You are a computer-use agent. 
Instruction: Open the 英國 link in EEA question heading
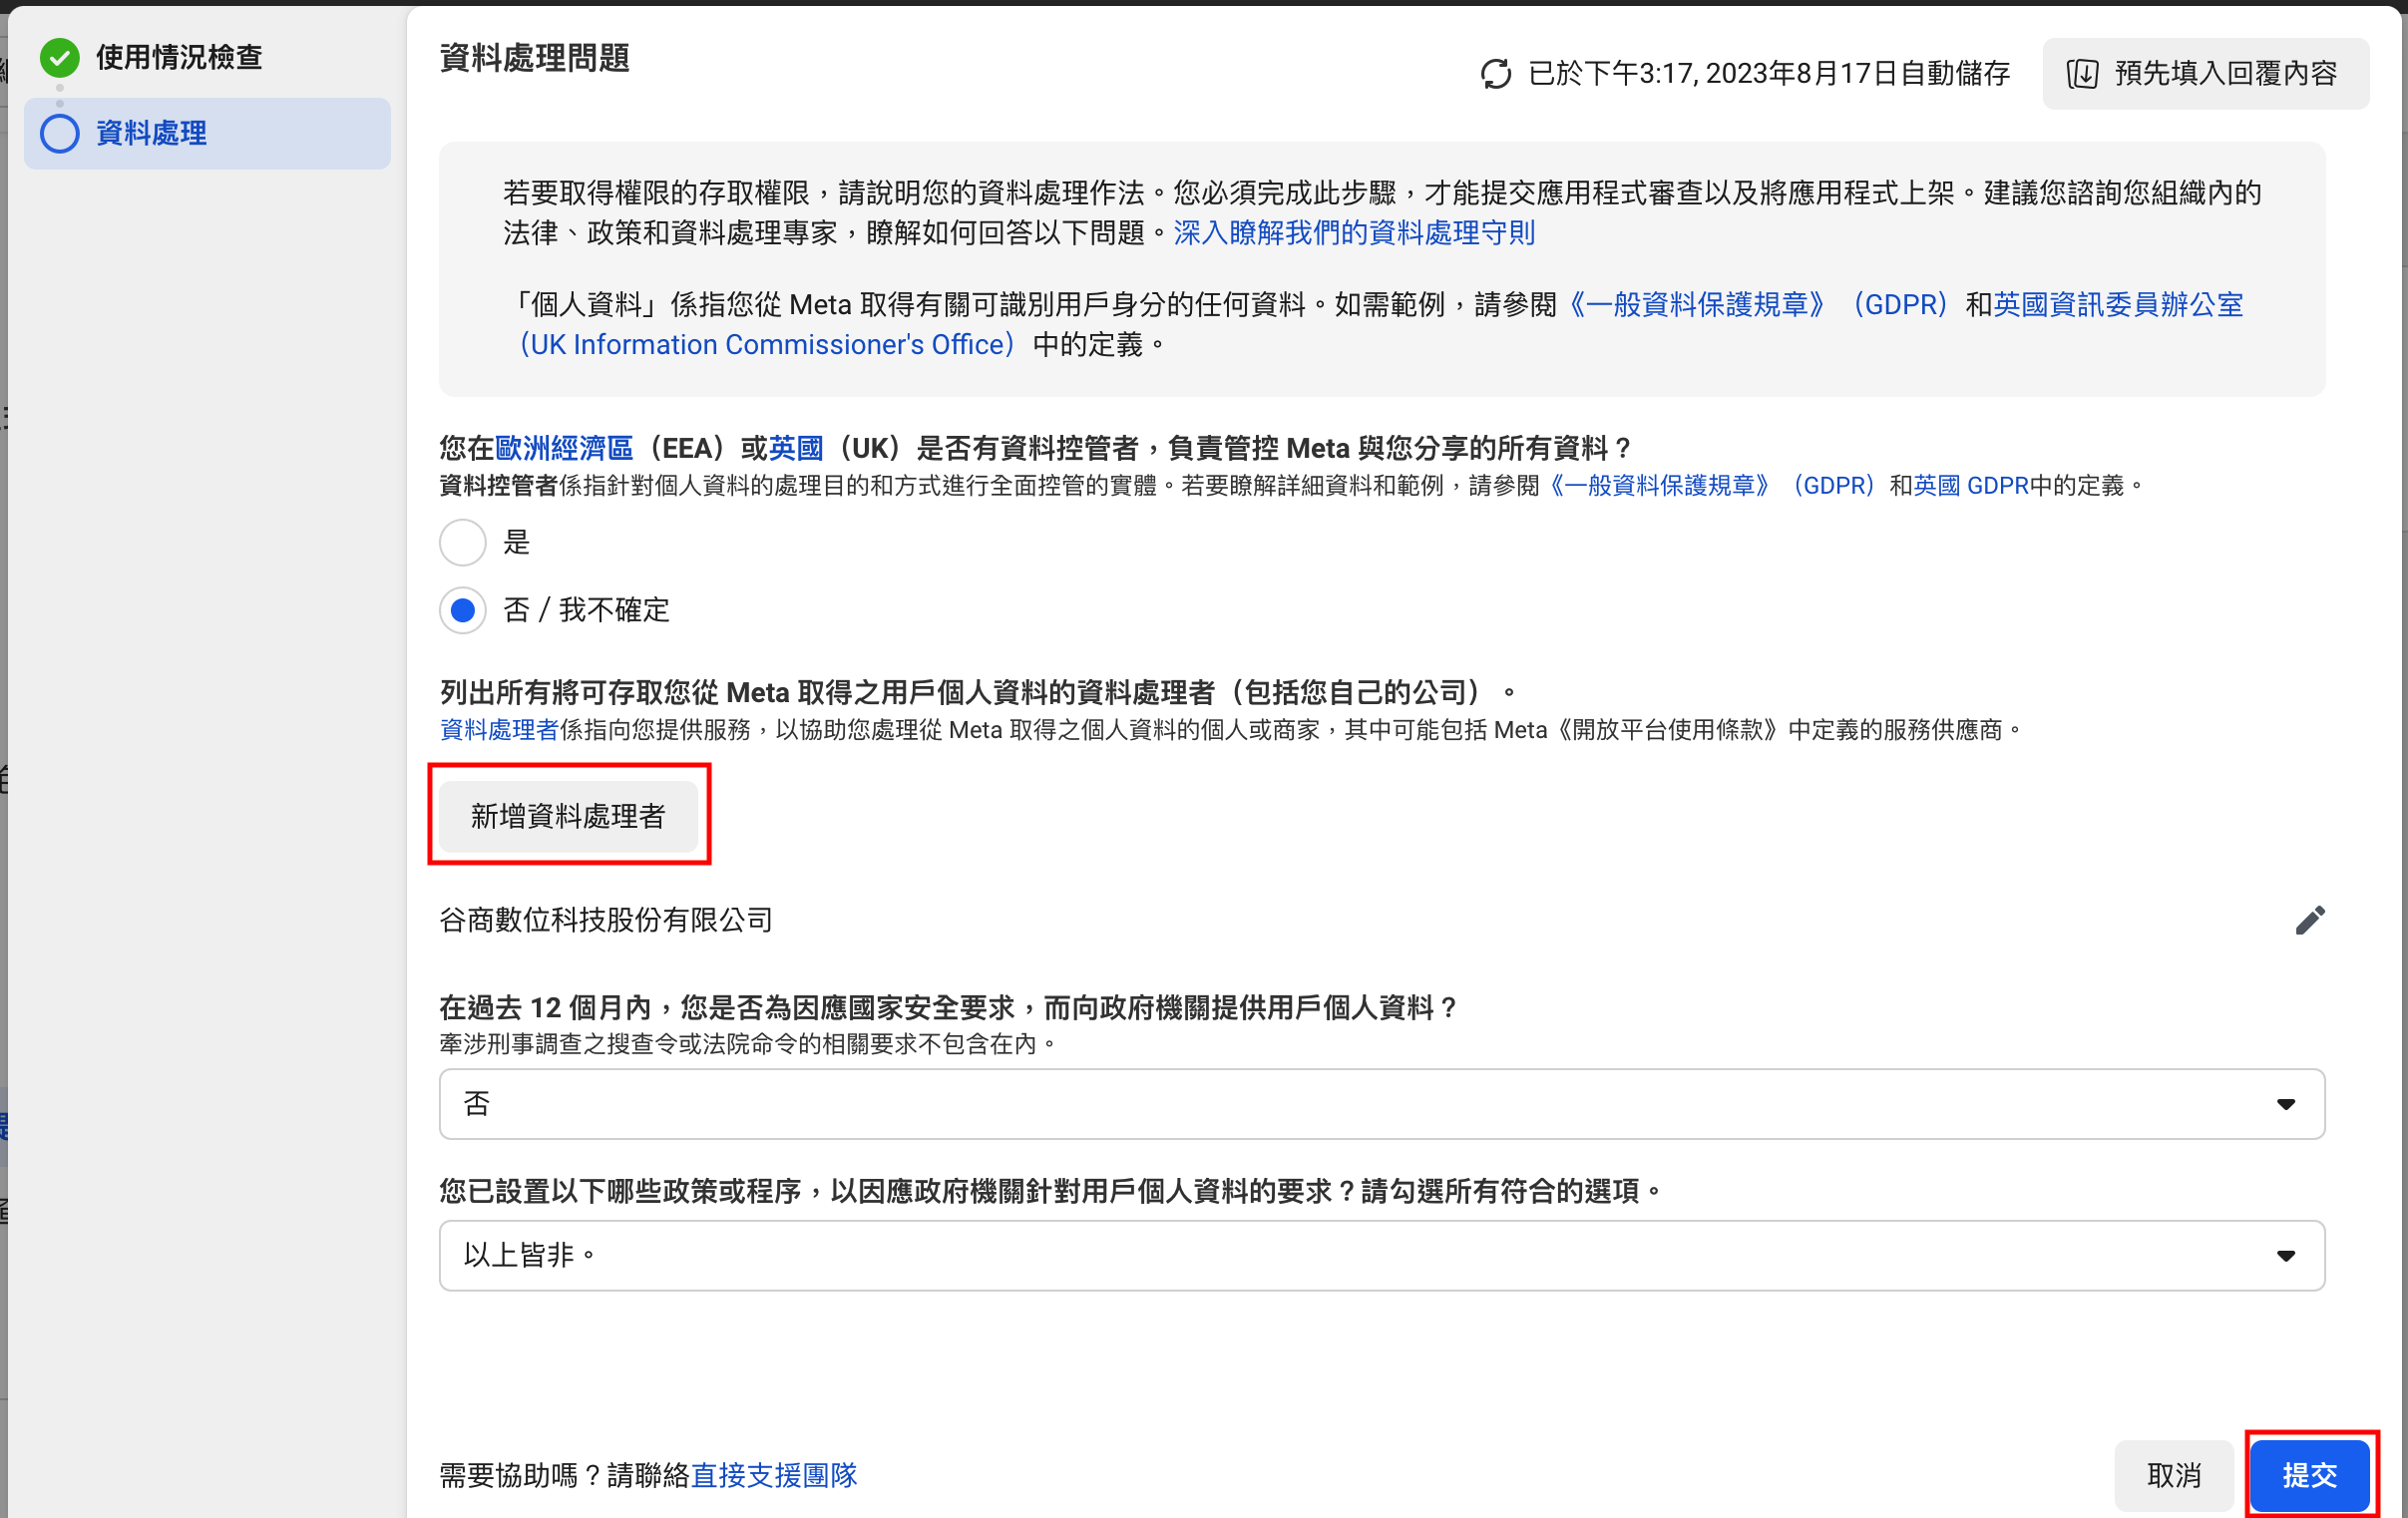pyautogui.click(x=796, y=448)
